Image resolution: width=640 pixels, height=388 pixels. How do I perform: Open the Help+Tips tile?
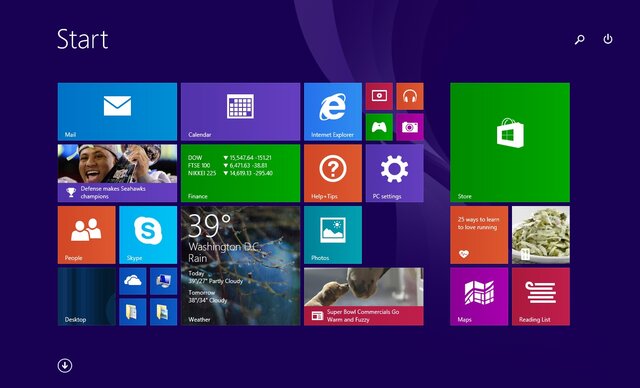click(333, 173)
